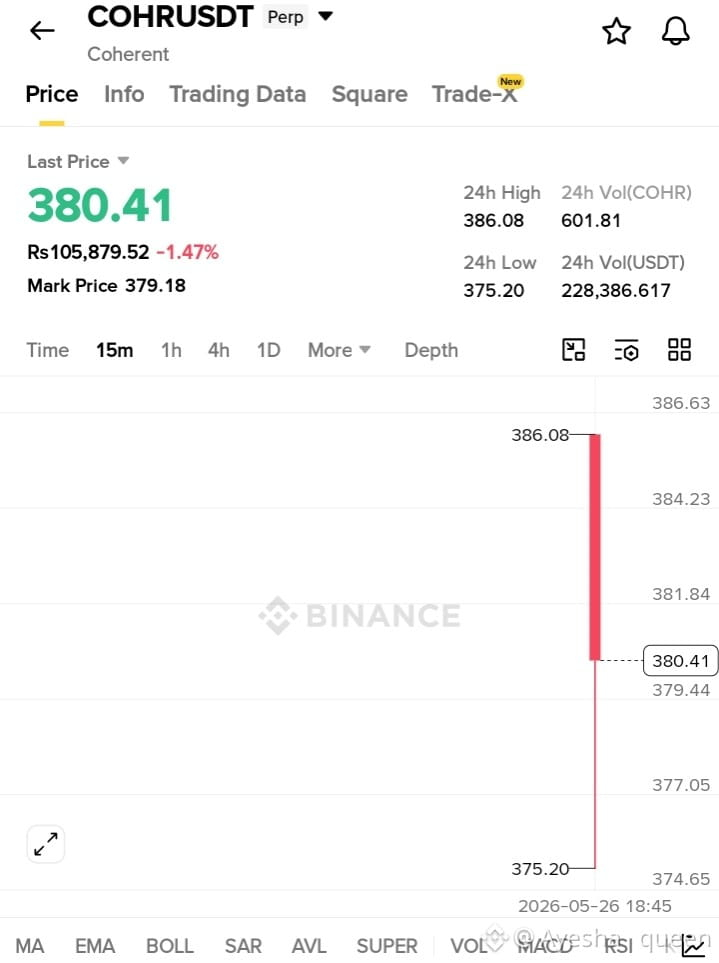Toggle the BOLL indicator
The width and height of the screenshot is (719, 963).
(x=169, y=946)
